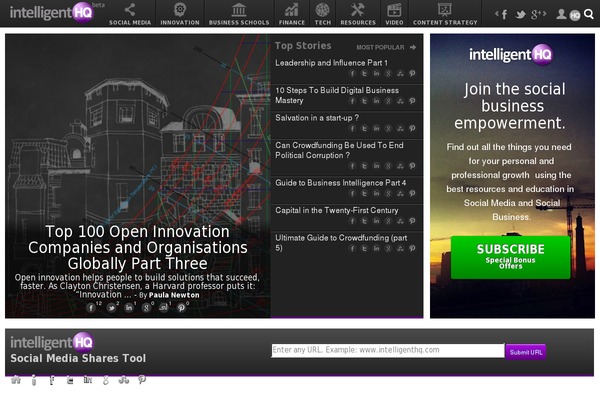Open the Video nav section
This screenshot has width=600, height=400.
pyautogui.click(x=394, y=14)
